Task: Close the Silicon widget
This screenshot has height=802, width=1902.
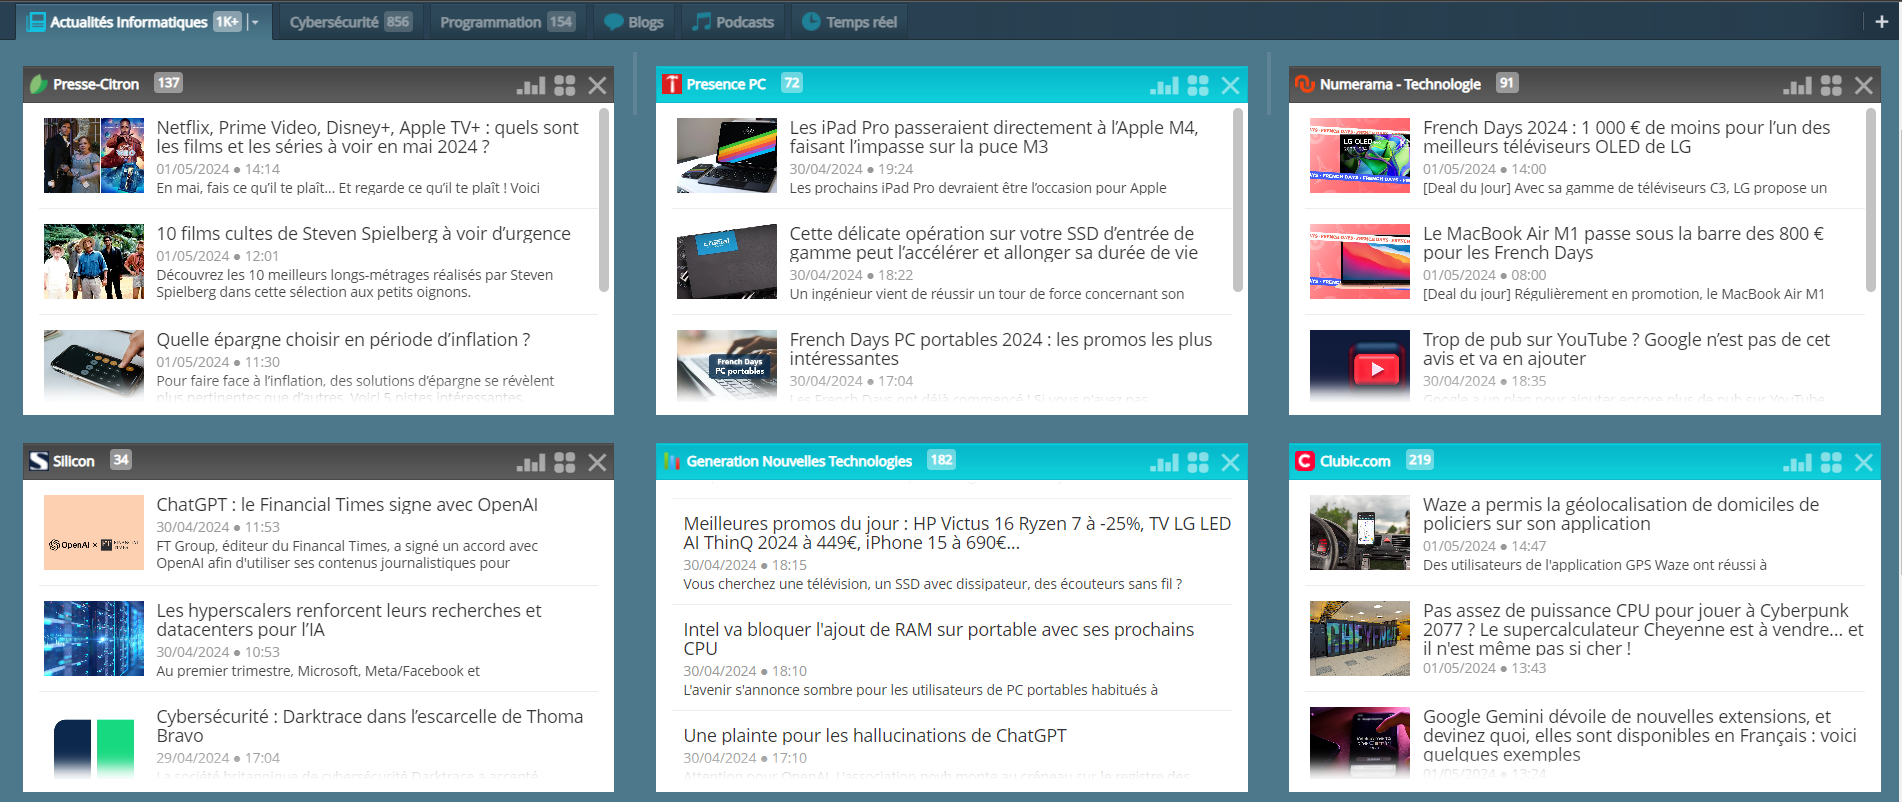Action: (x=597, y=462)
